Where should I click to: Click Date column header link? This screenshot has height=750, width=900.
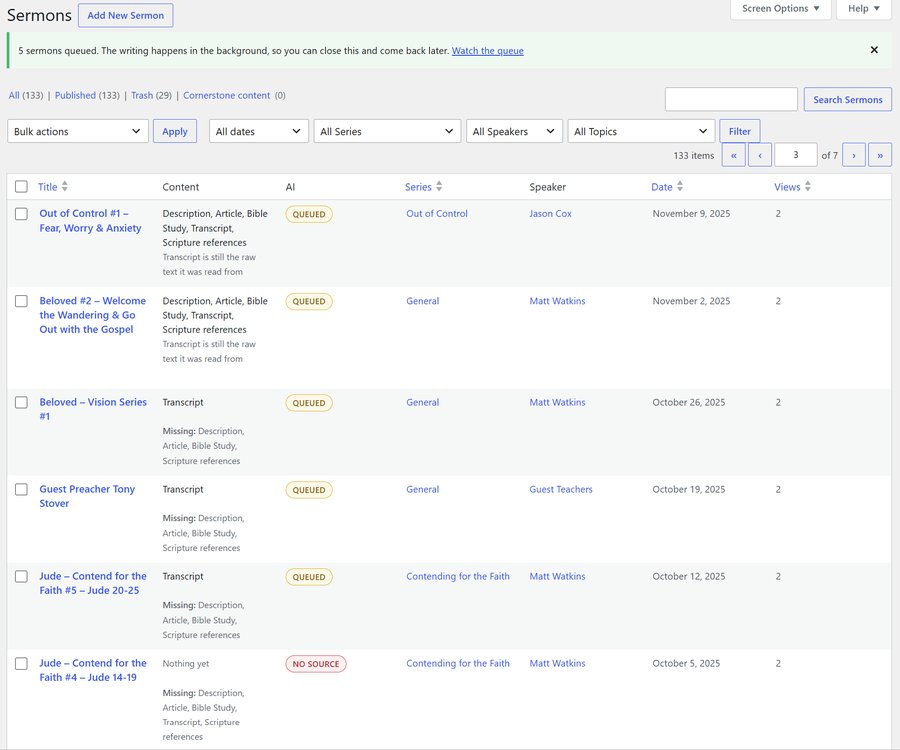point(661,186)
